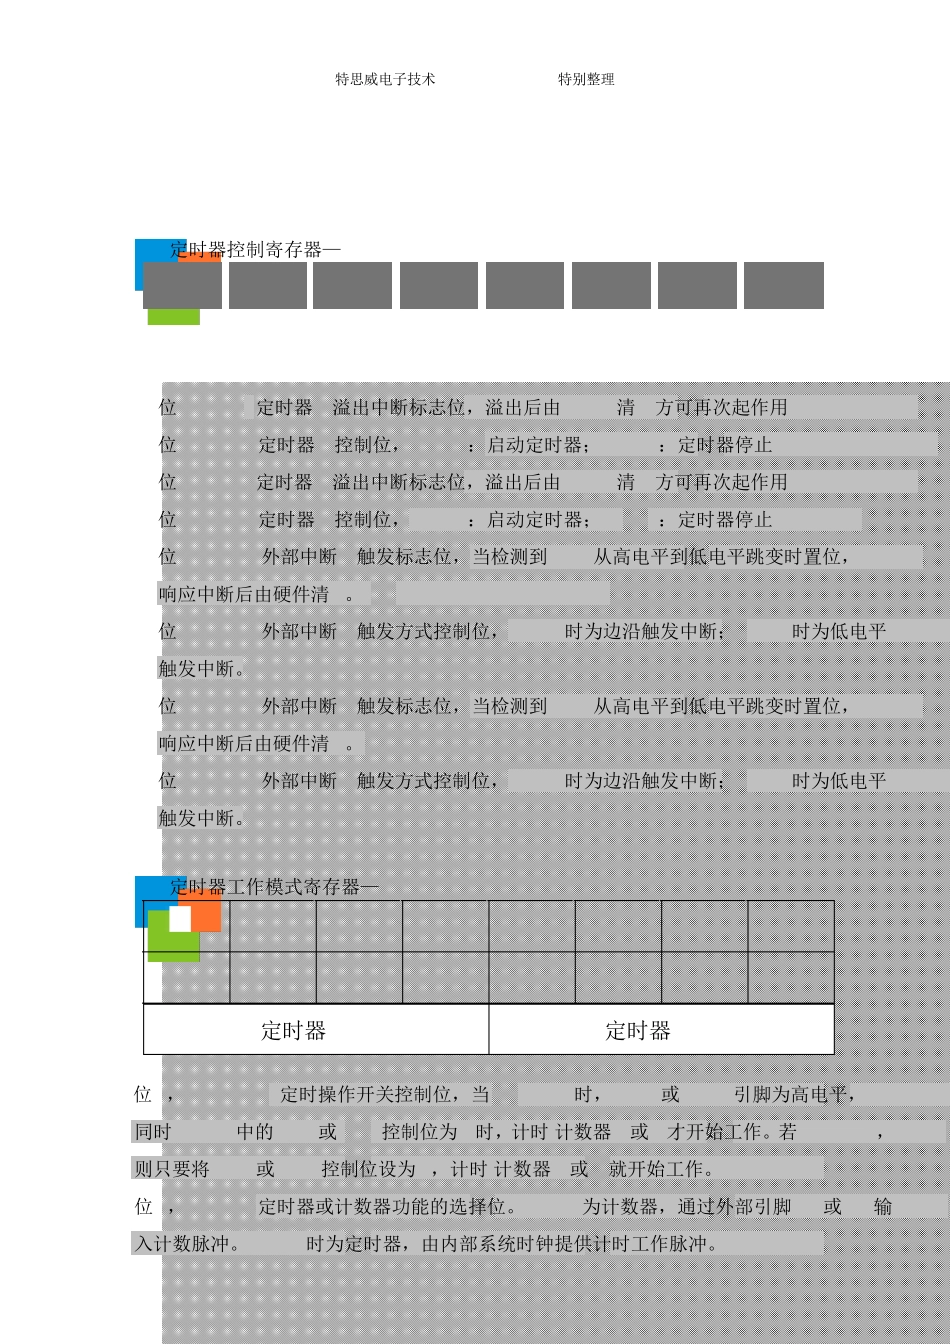This screenshot has width=950, height=1344.
Task: Click the right 定时器 cell in the mode table
Action: pyautogui.click(x=661, y=1030)
